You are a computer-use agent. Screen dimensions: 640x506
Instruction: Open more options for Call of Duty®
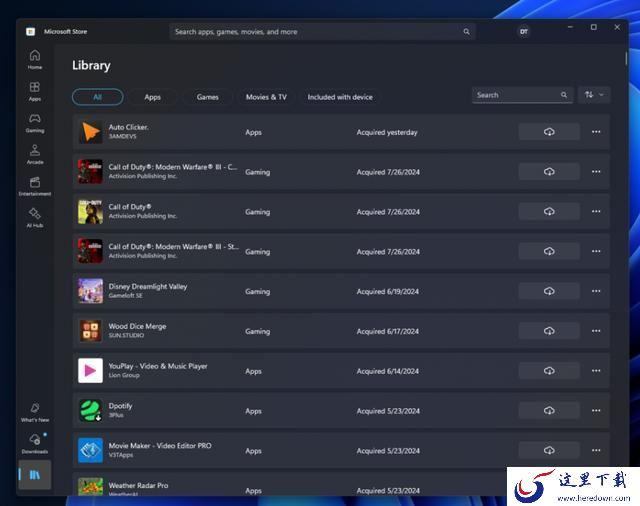[596, 211]
